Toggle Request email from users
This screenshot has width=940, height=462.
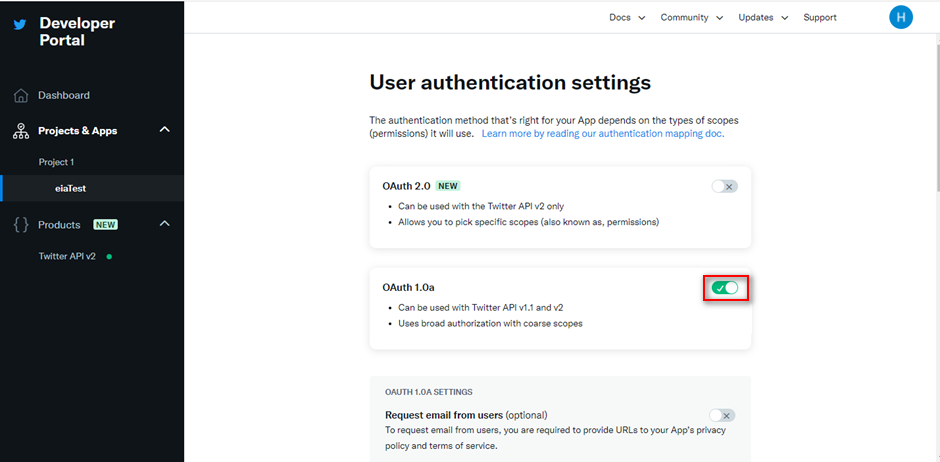pyautogui.click(x=722, y=415)
